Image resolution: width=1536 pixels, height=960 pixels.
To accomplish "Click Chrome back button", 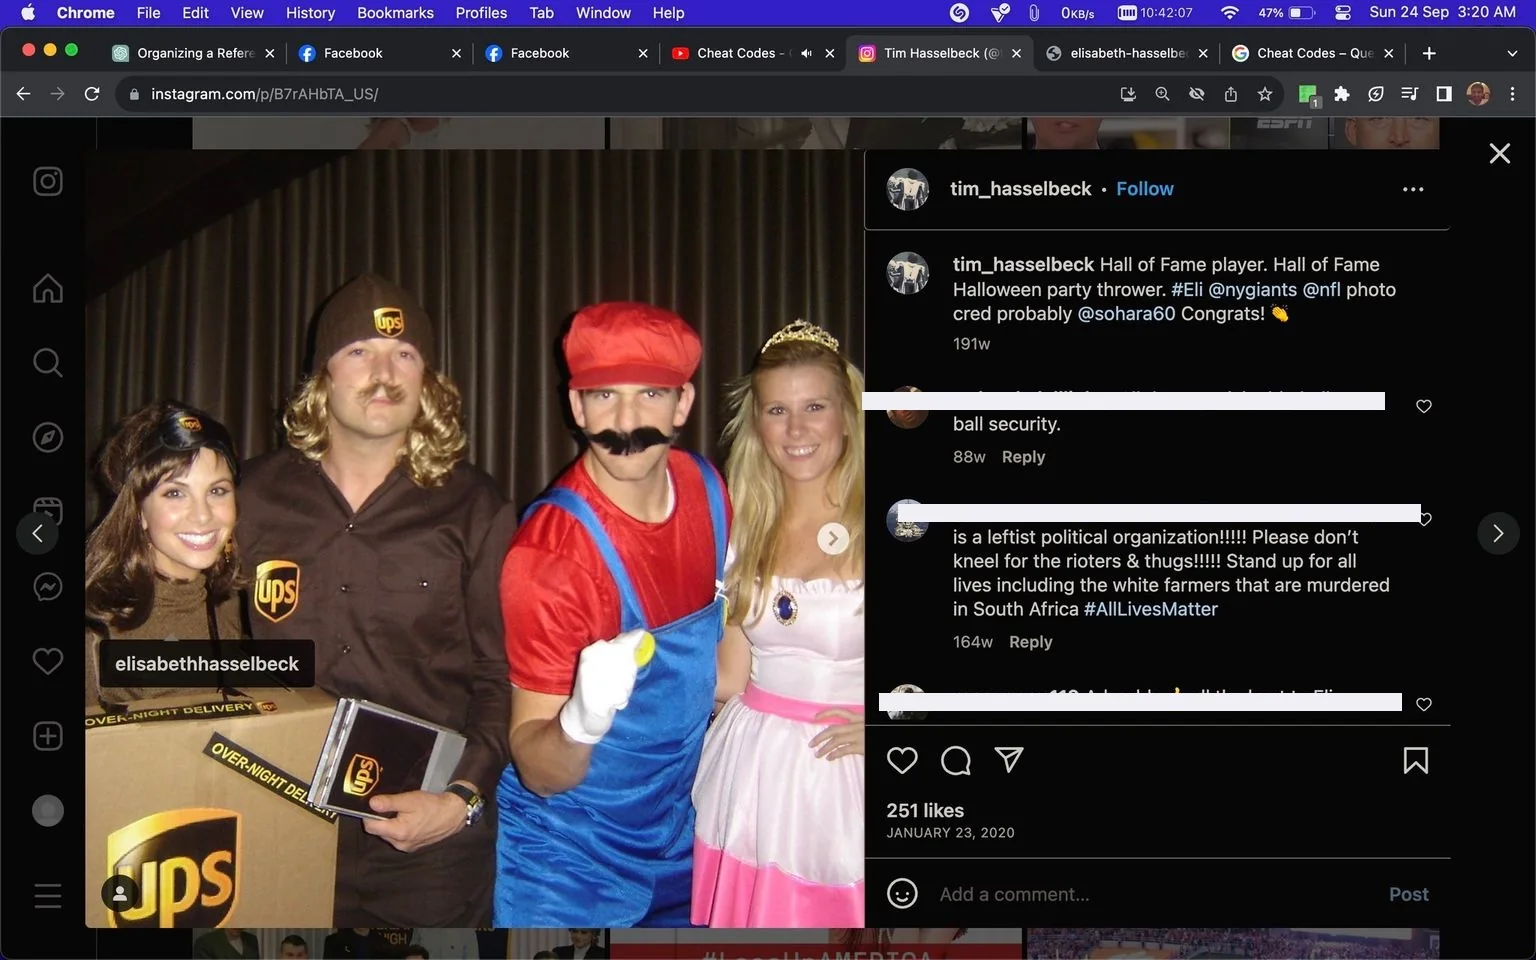I will point(24,94).
